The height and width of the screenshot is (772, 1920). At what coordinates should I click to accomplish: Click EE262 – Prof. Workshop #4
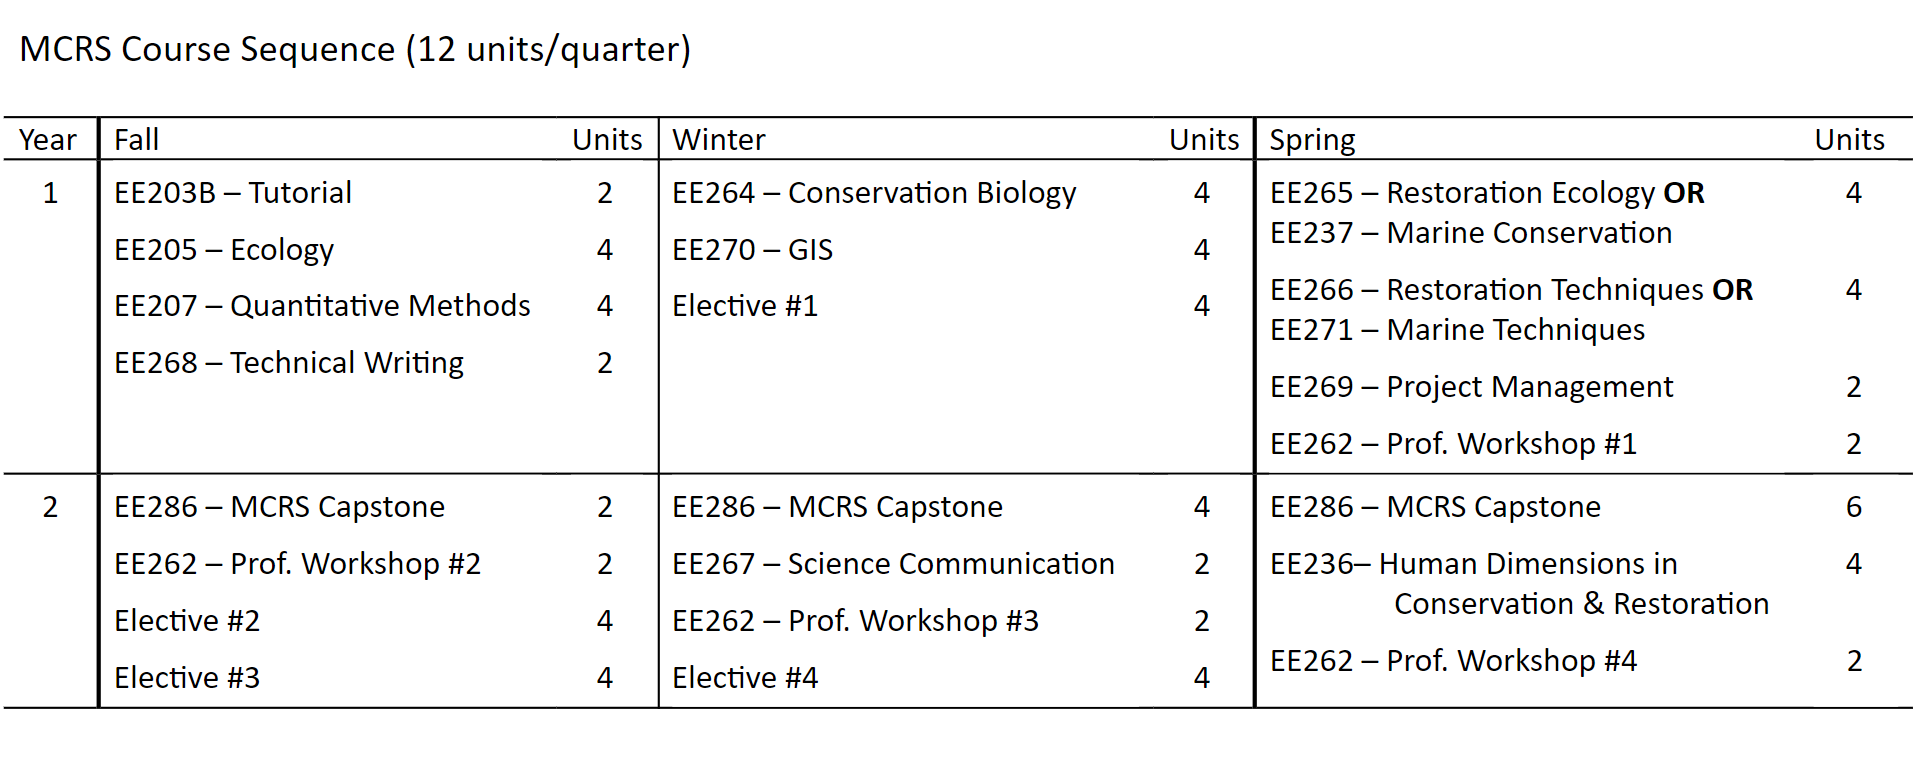tap(1453, 661)
